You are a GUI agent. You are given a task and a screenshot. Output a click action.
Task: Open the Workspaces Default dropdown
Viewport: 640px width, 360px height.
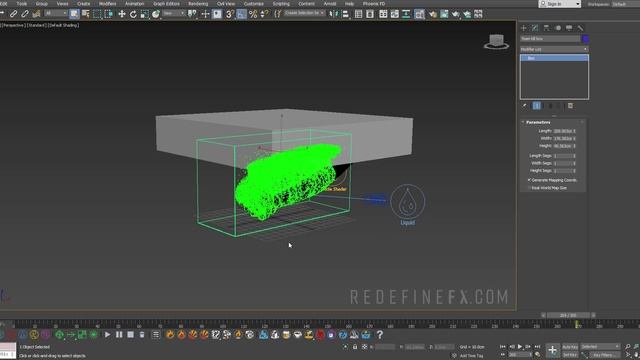[625, 4]
